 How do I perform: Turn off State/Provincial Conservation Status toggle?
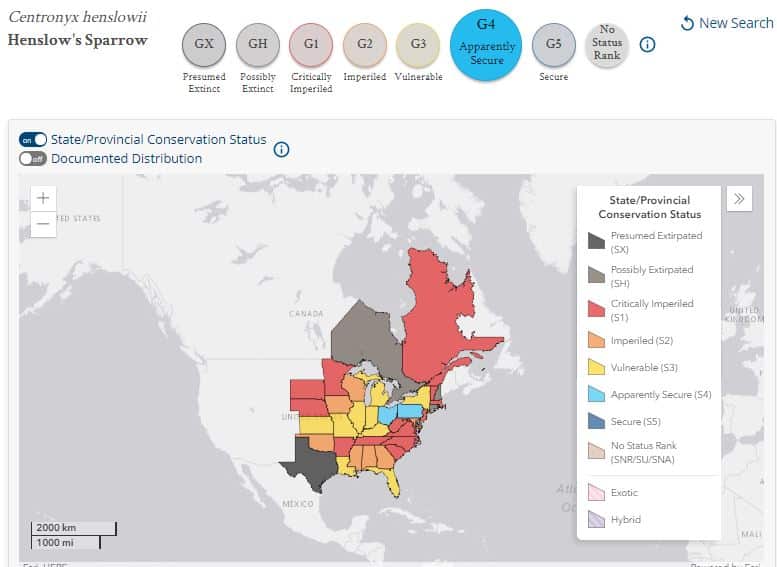click(x=33, y=140)
